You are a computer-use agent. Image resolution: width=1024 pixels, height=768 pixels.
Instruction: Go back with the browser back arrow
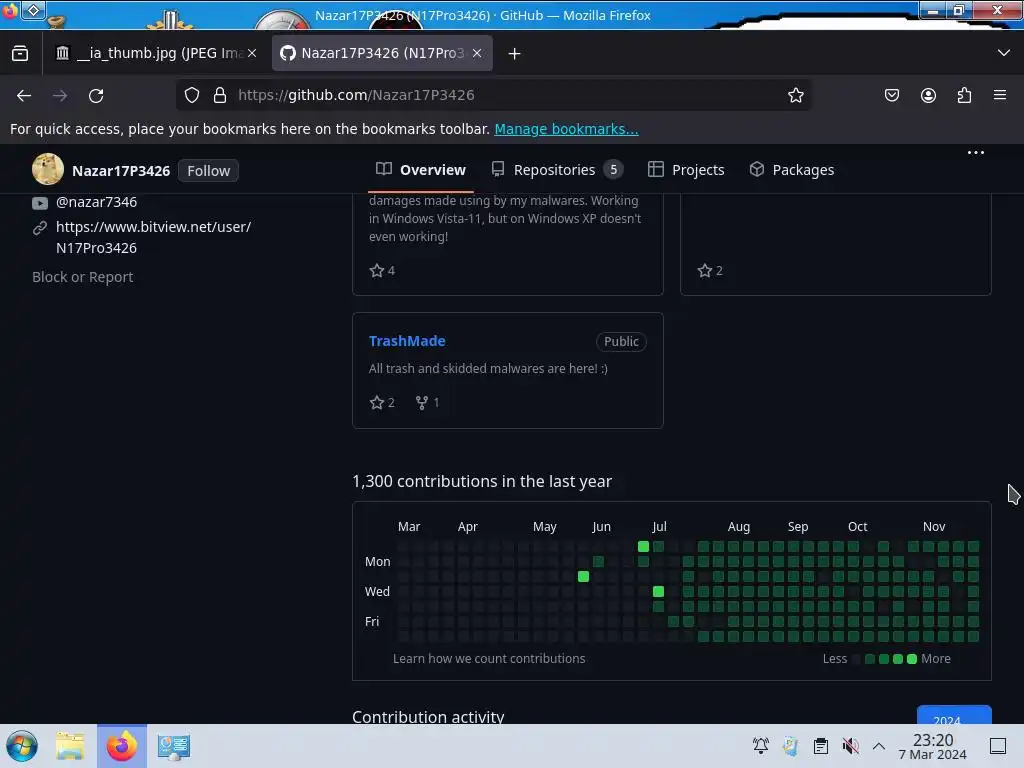[x=24, y=95]
